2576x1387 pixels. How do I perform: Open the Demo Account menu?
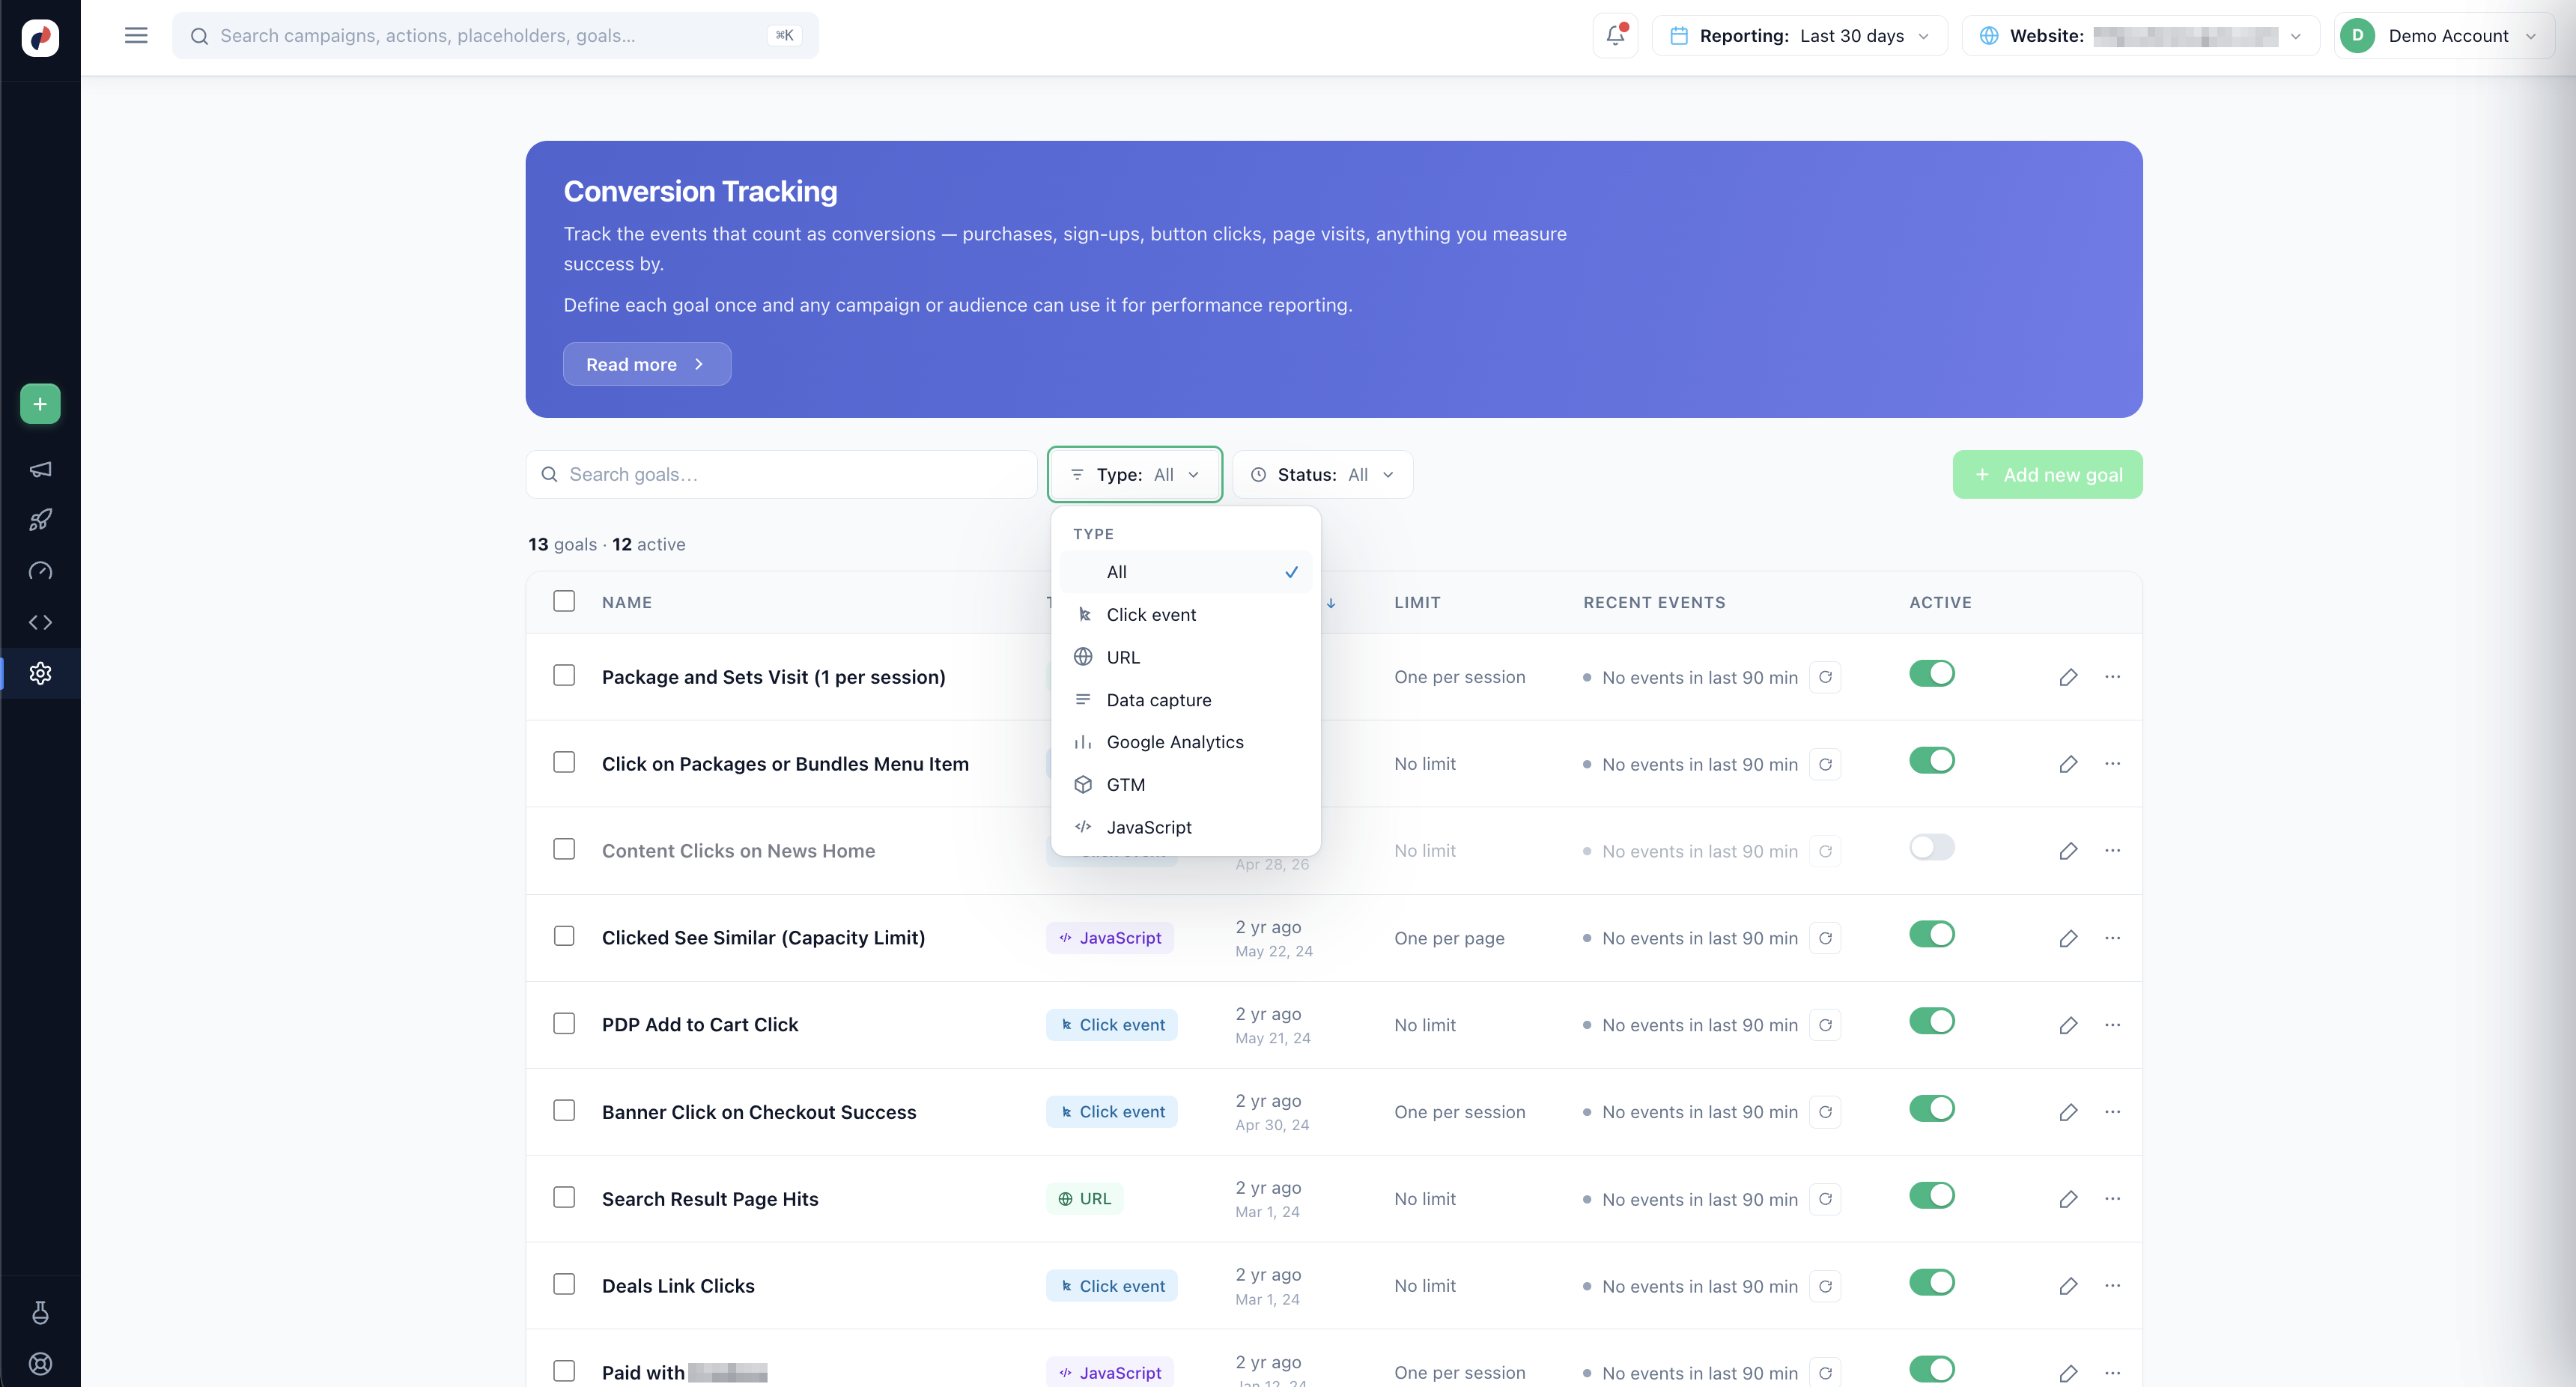pos(2444,36)
